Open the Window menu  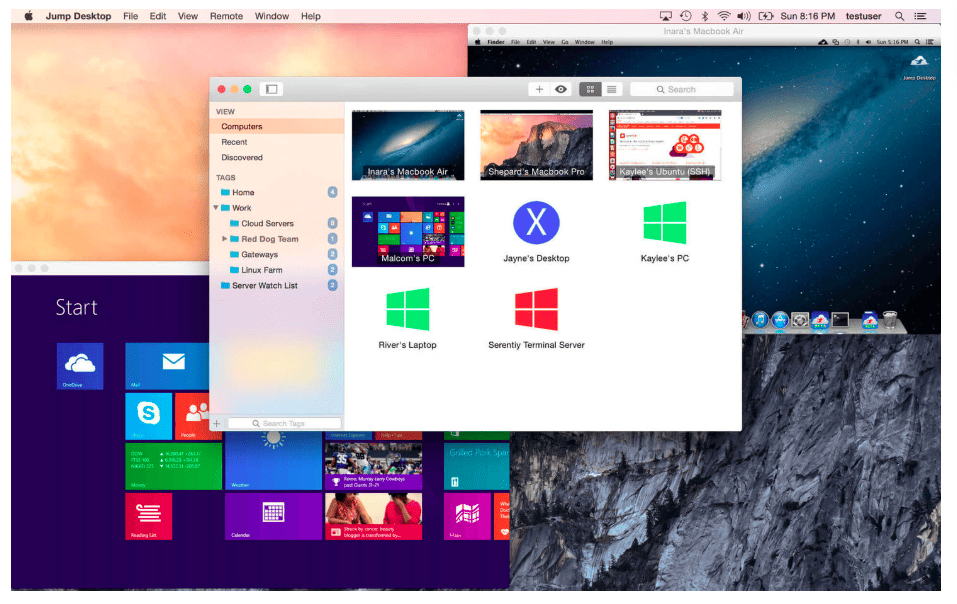pos(272,16)
